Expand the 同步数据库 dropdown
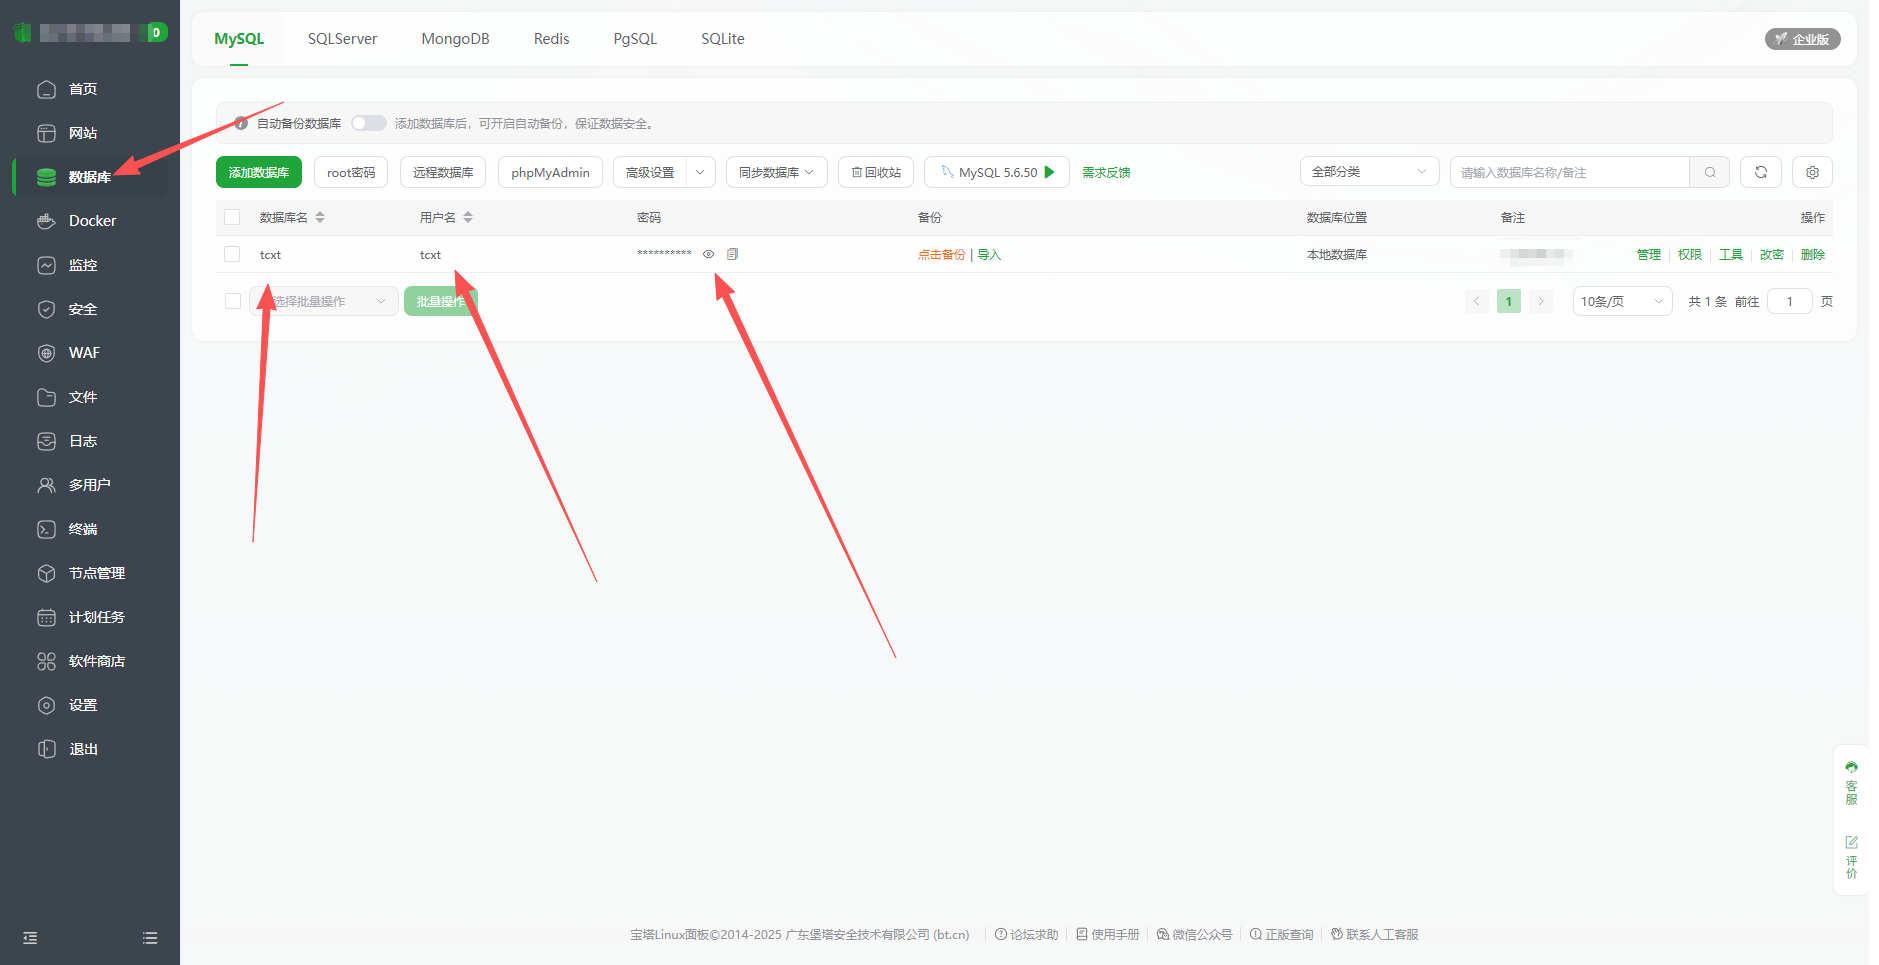Viewport: 1879px width, 965px height. [776, 172]
